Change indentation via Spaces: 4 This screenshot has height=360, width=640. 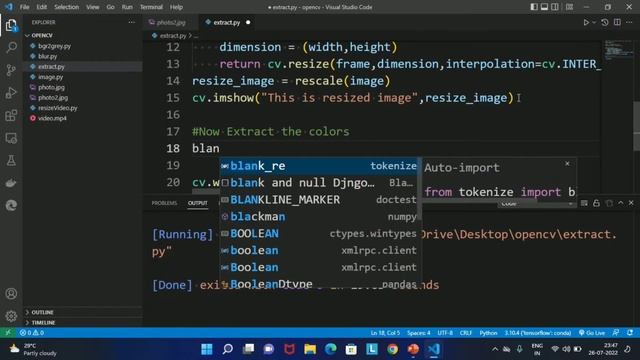(x=418, y=333)
